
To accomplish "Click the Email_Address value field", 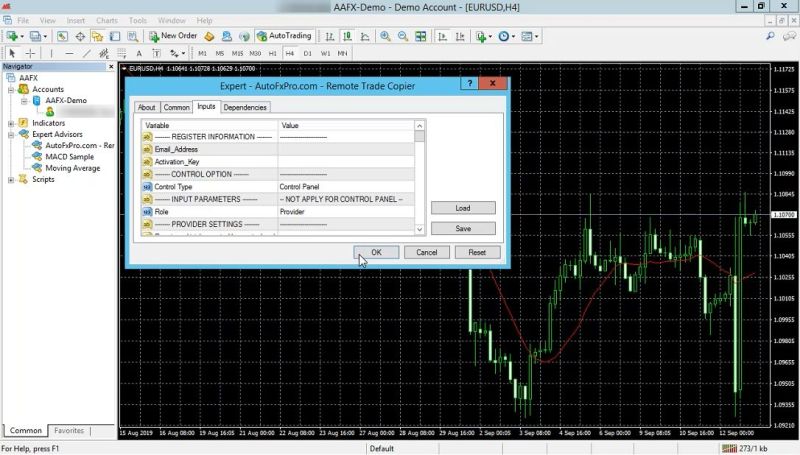I will [345, 149].
